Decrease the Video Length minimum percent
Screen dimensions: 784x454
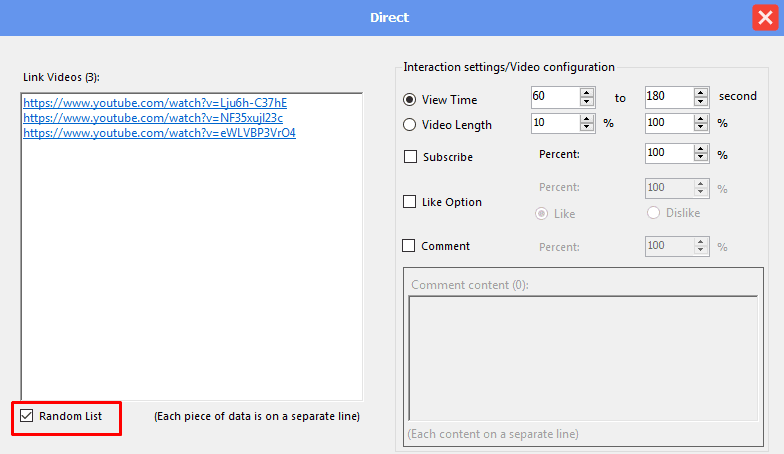pyautogui.click(x=587, y=128)
